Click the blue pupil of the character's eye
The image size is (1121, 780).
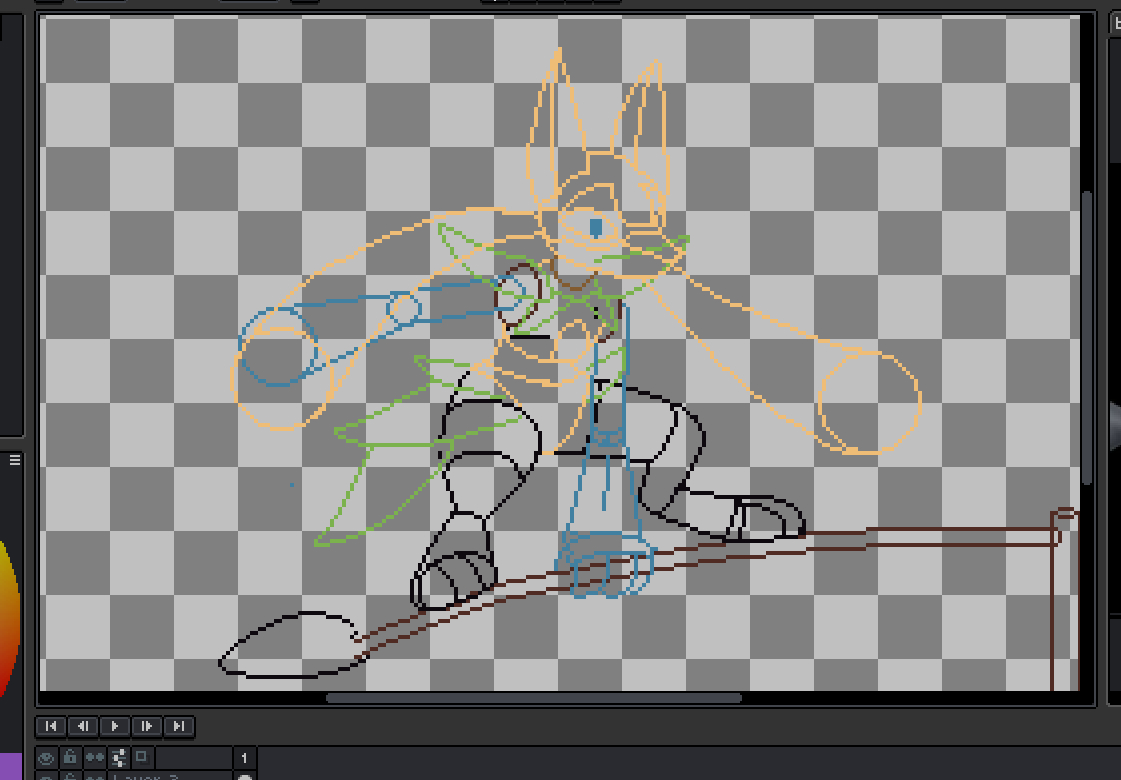pos(596,228)
